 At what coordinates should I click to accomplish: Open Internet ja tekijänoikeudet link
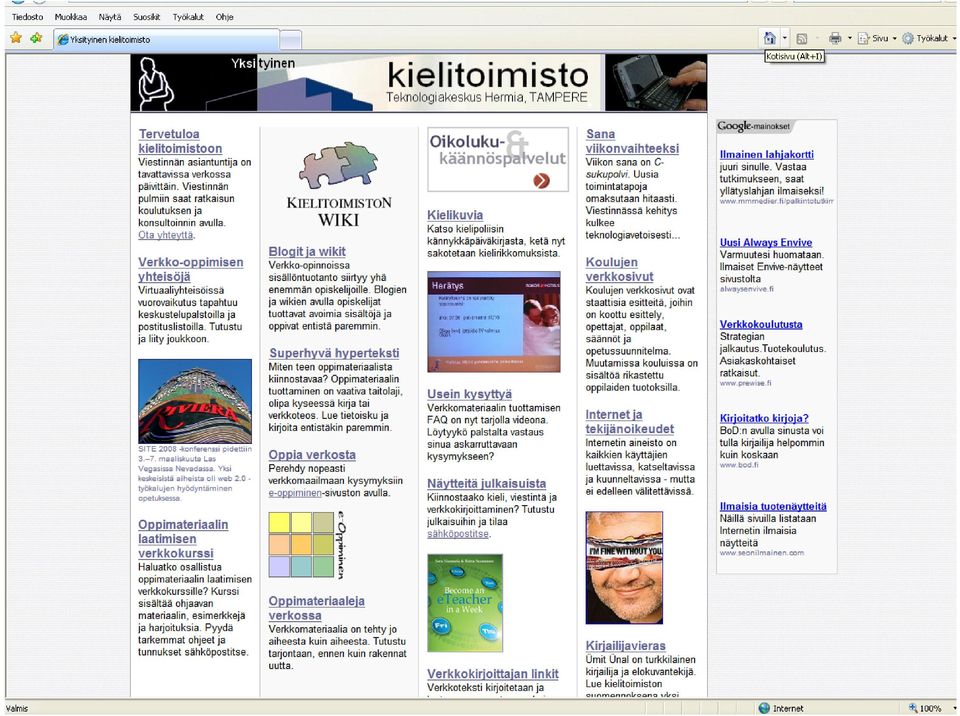(x=629, y=421)
